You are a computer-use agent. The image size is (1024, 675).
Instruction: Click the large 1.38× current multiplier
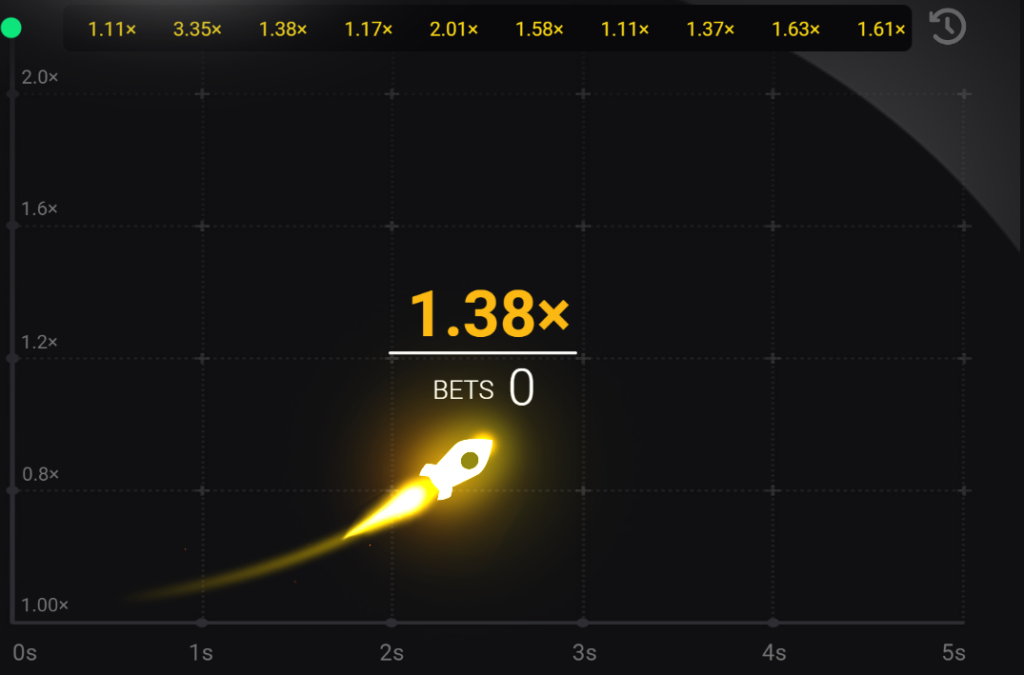coord(488,315)
